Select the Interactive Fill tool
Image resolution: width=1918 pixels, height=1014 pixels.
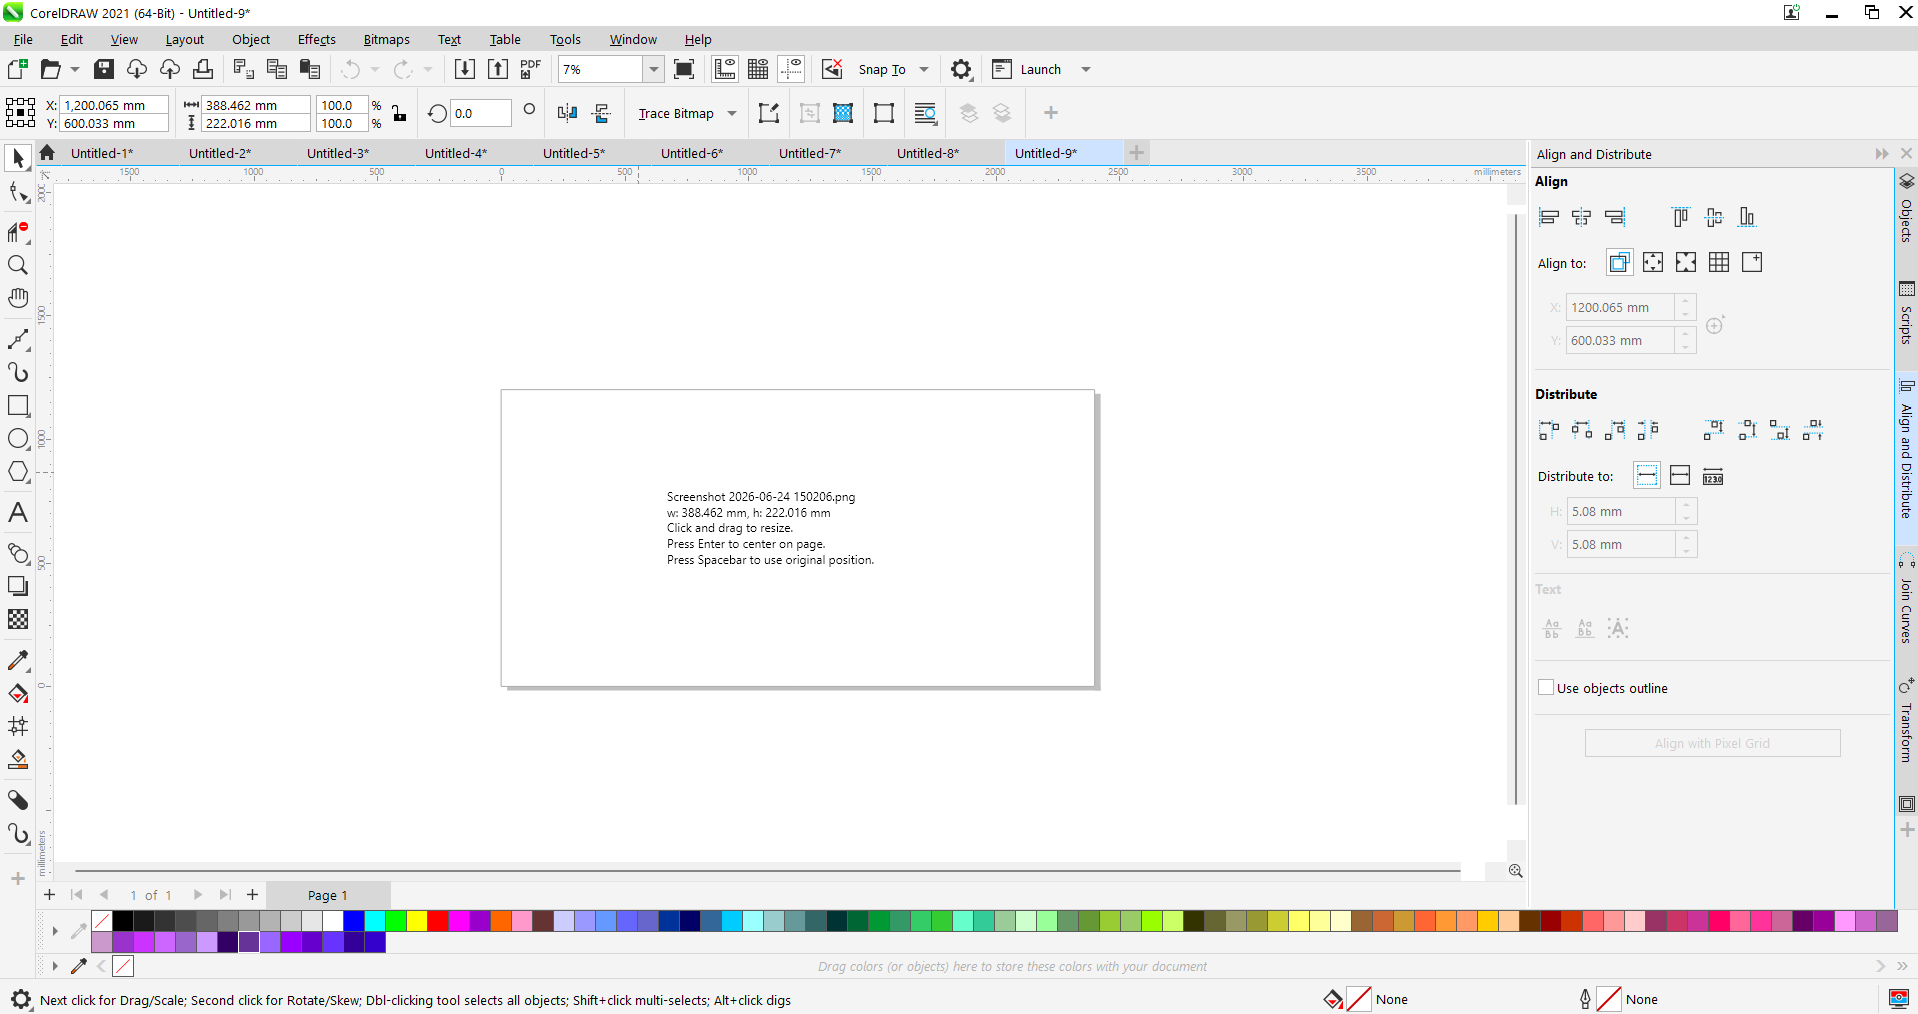[x=18, y=693]
